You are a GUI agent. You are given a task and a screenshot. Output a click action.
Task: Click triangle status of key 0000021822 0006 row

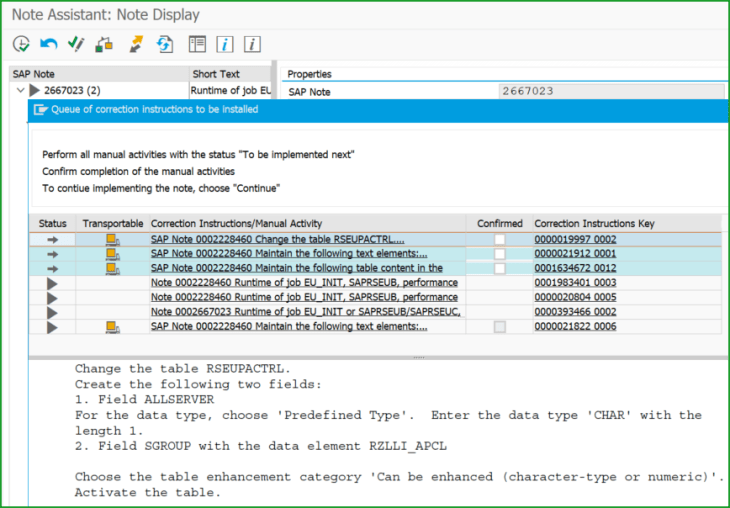(x=52, y=327)
